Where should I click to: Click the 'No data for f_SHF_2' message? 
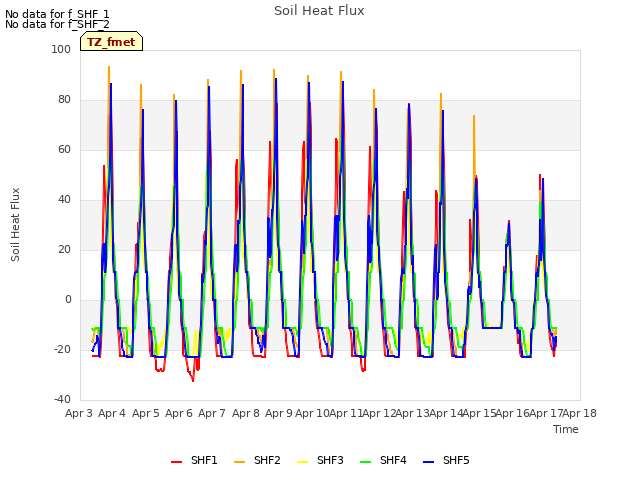point(57,24)
